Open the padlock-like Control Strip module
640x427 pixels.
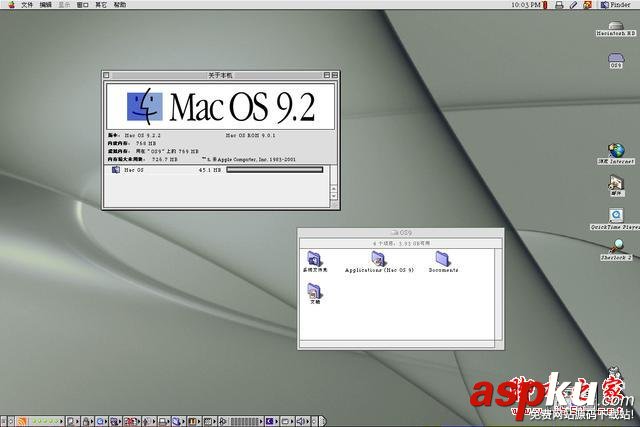(87, 421)
